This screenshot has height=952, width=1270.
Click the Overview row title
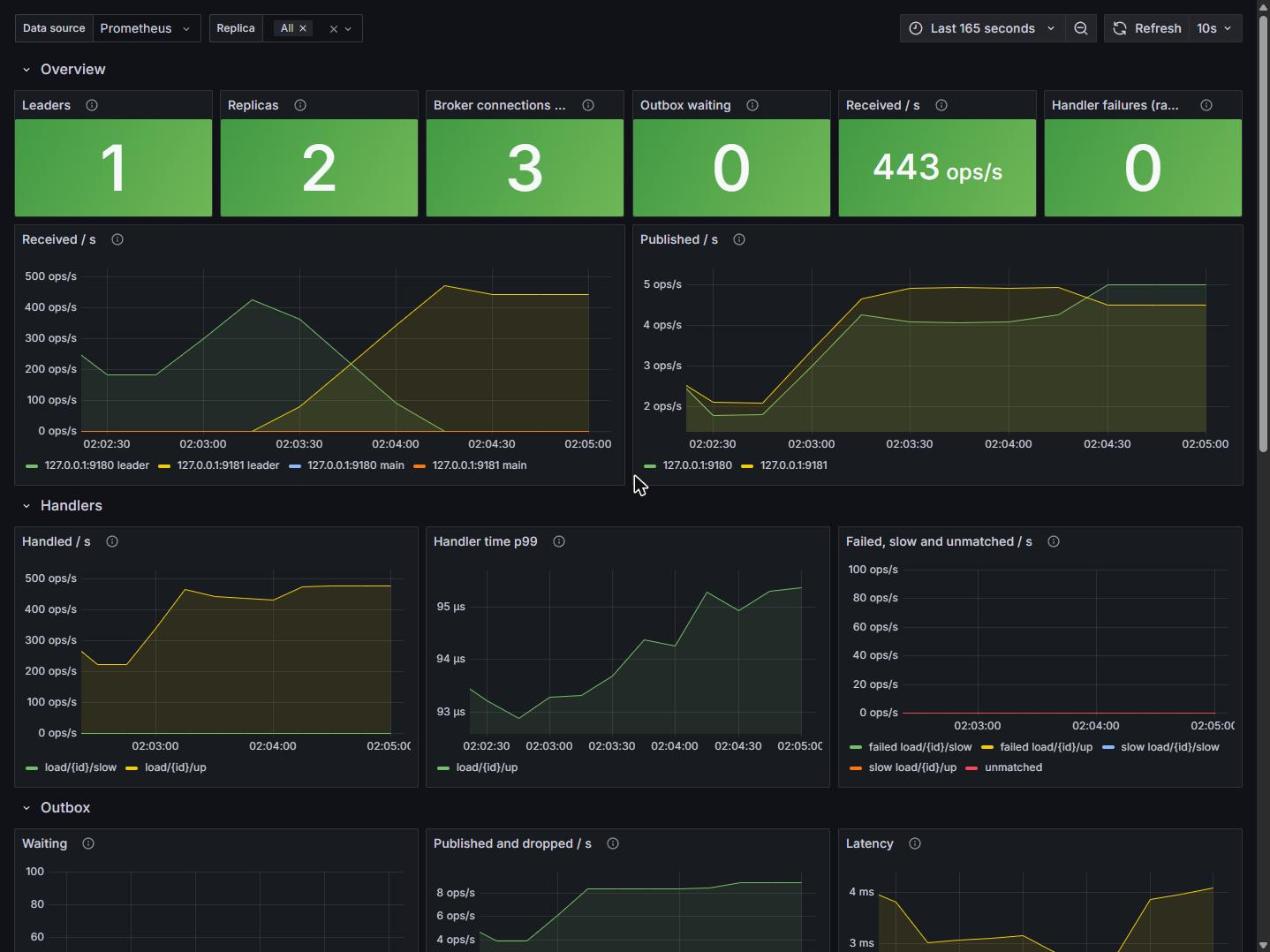pyautogui.click(x=73, y=69)
